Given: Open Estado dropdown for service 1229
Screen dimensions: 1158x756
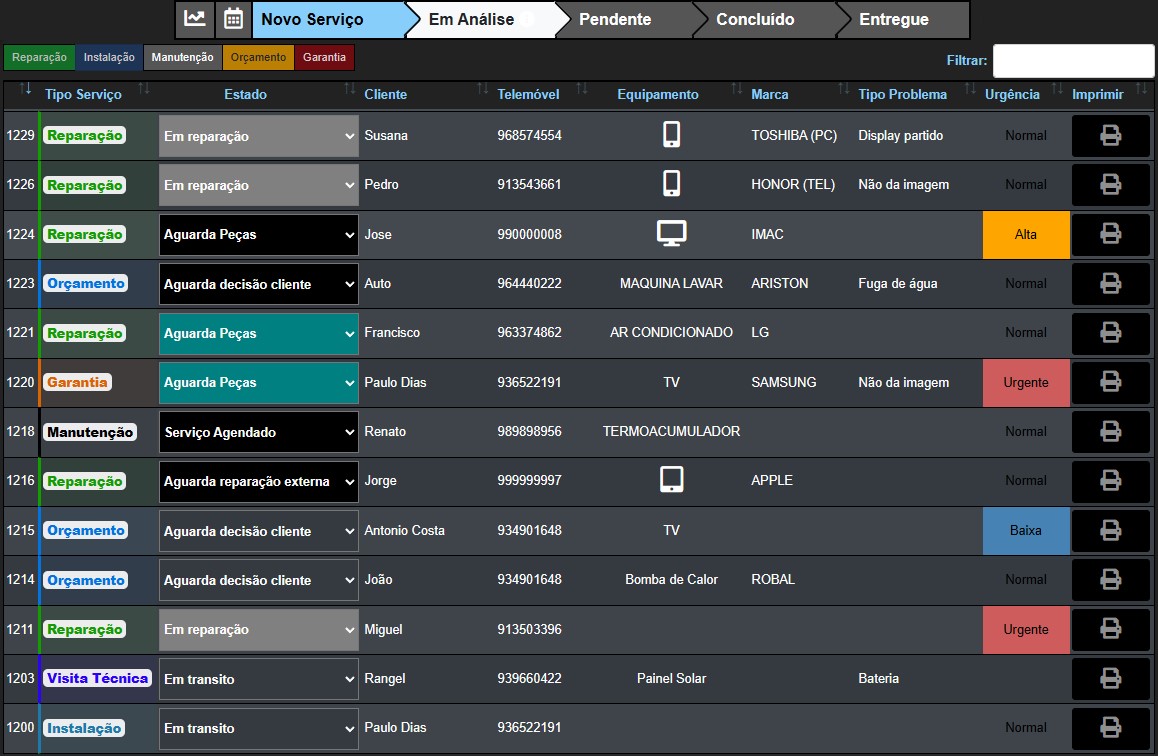Looking at the screenshot, I should (258, 136).
